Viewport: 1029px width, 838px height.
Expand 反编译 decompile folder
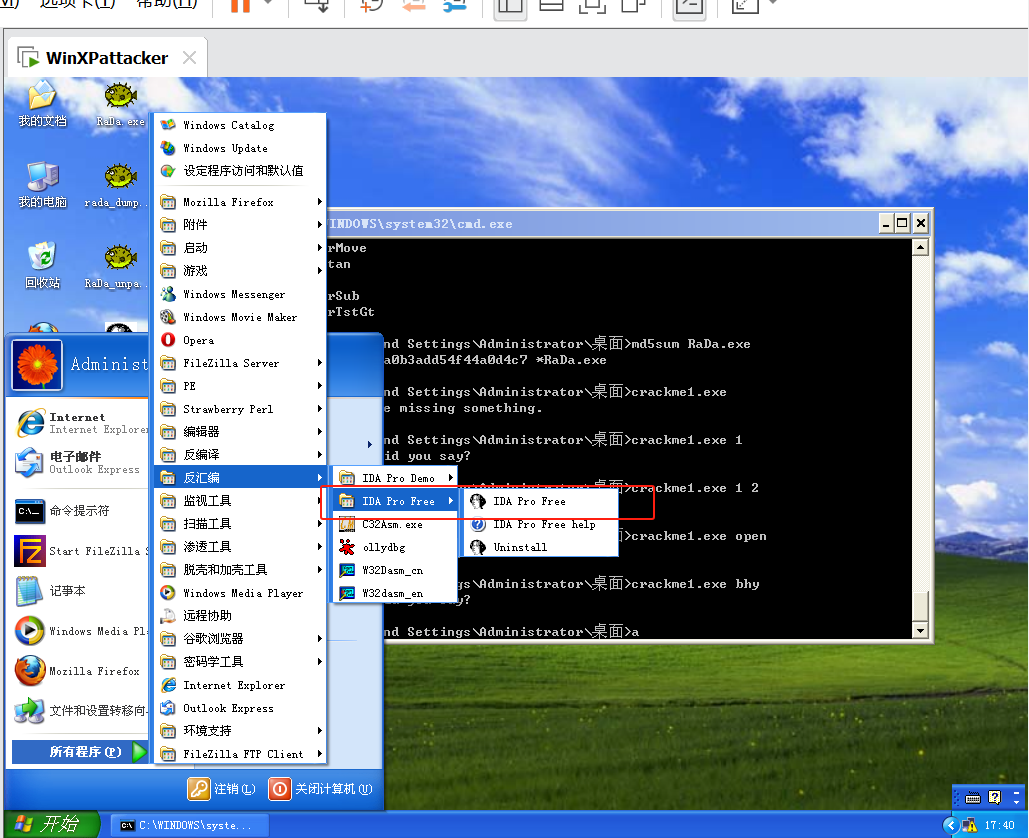click(x=240, y=455)
